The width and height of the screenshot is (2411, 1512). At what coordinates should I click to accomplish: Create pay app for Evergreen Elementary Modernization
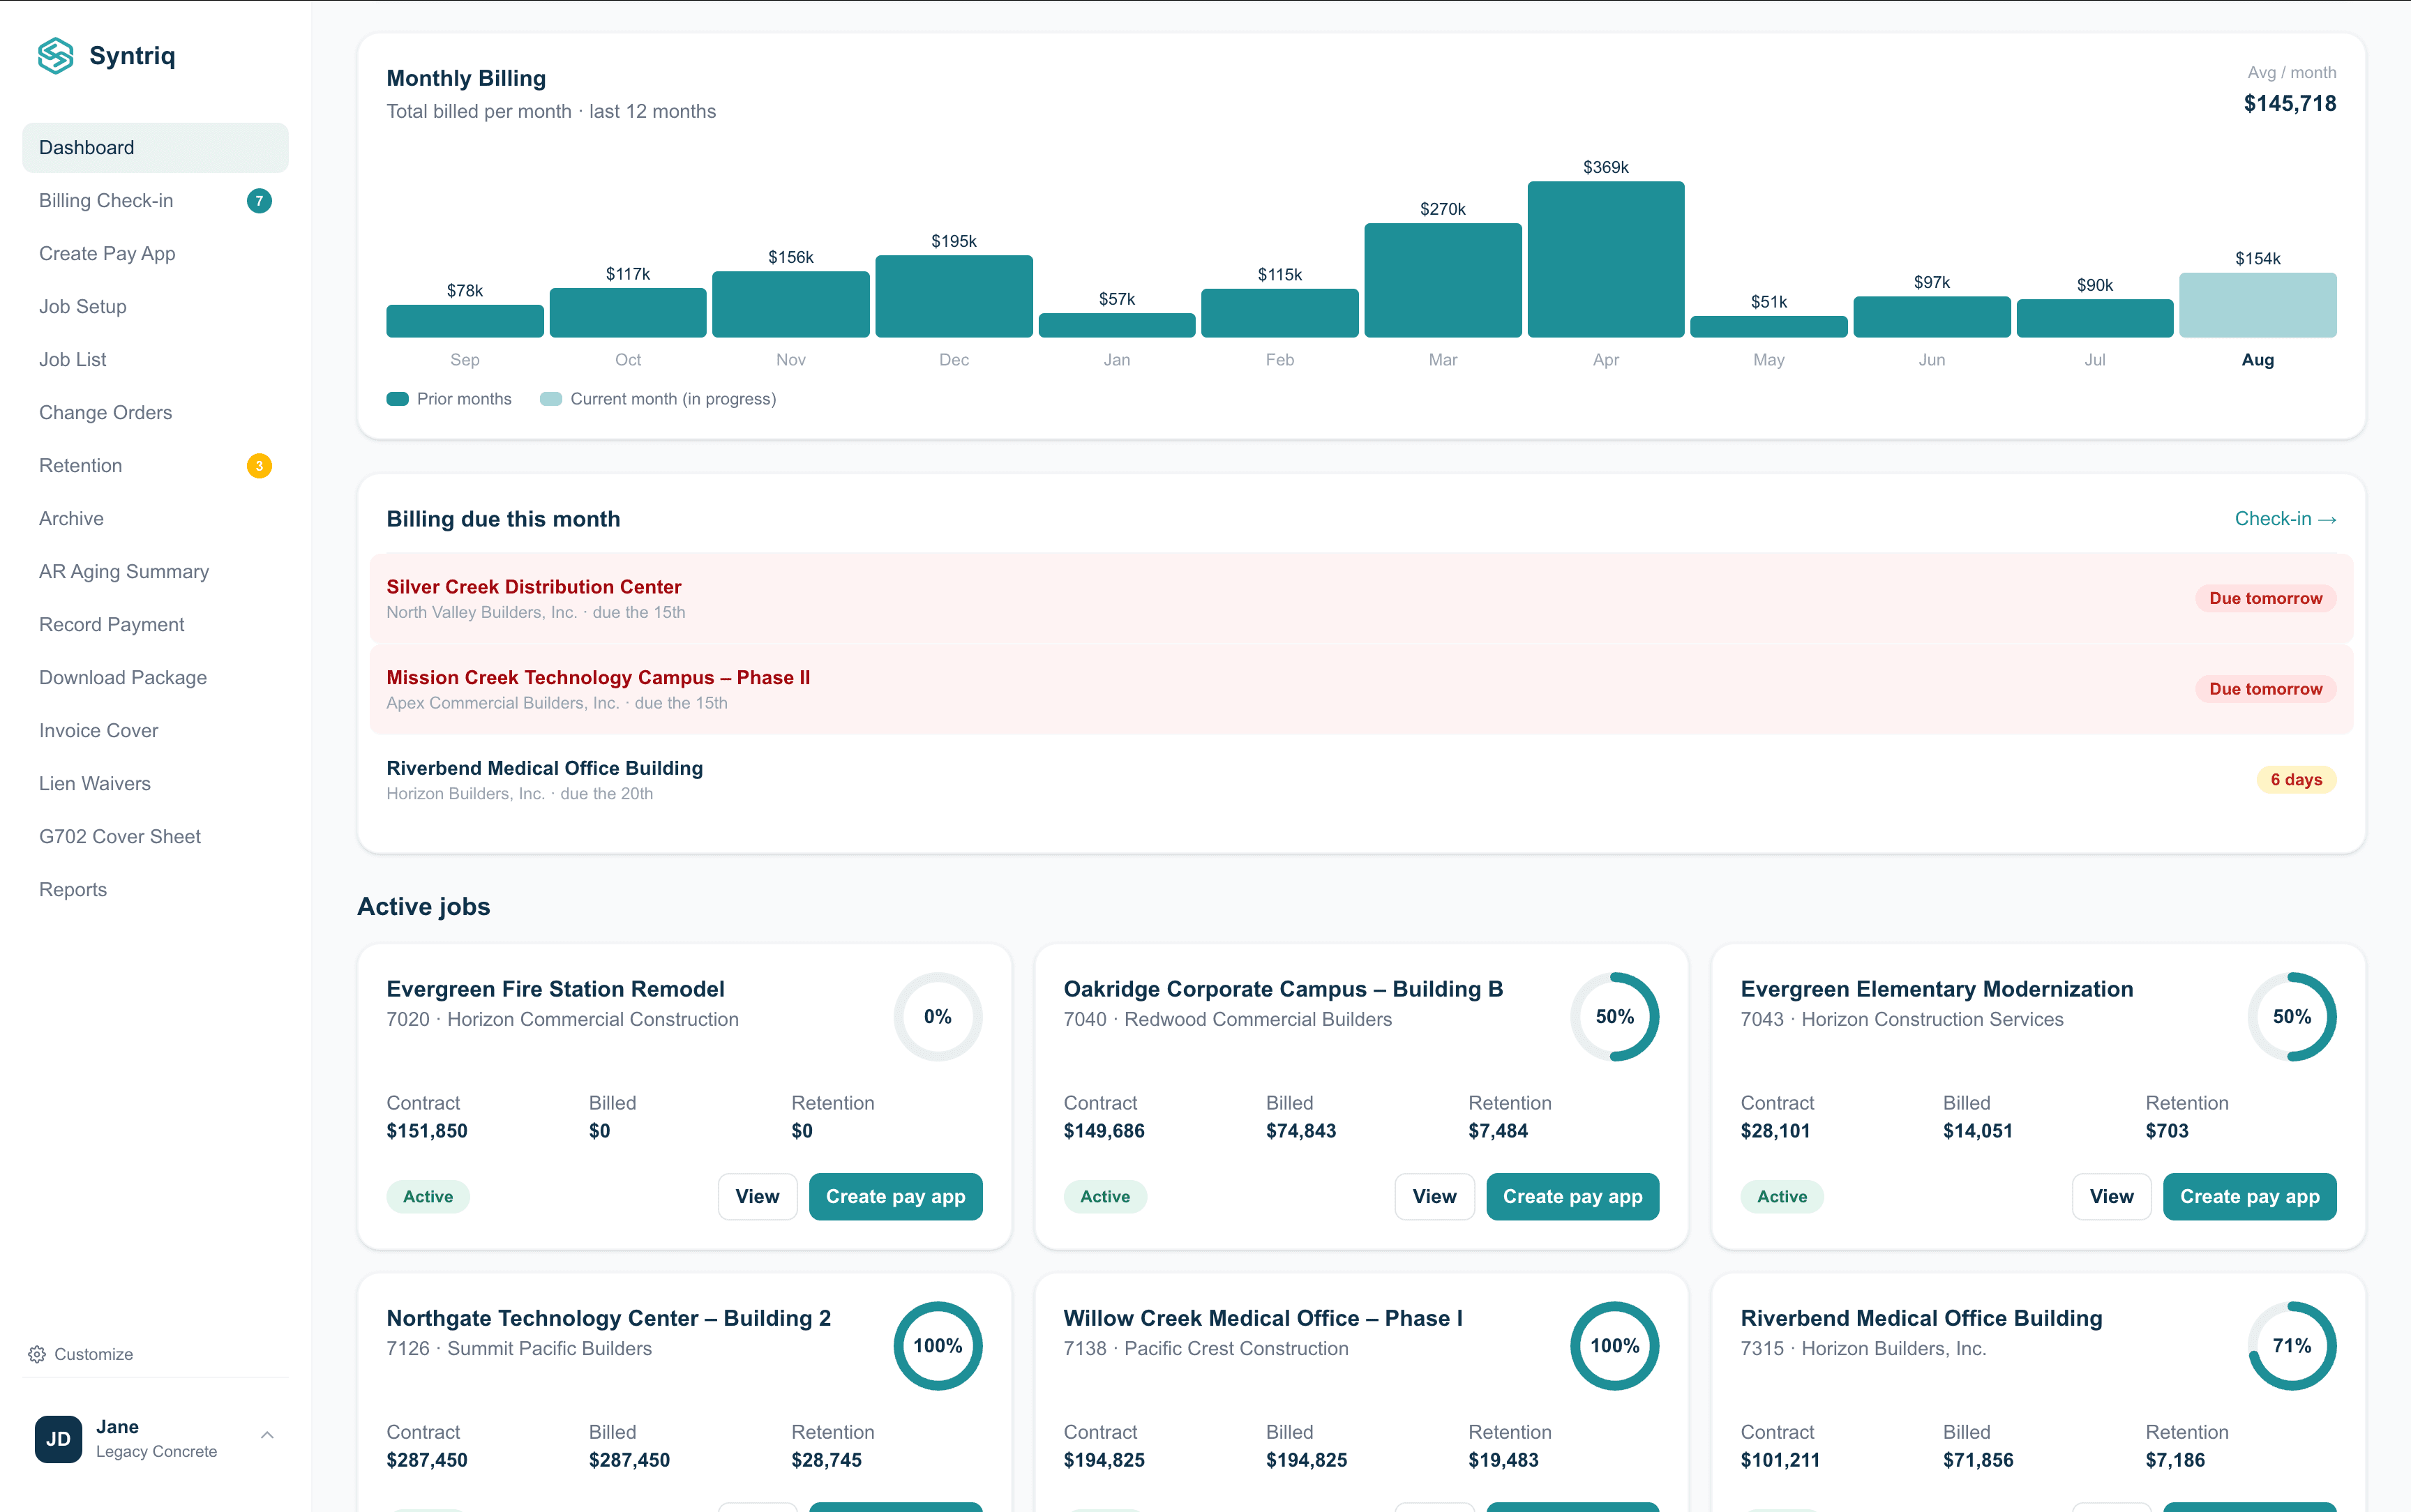(x=2249, y=1197)
